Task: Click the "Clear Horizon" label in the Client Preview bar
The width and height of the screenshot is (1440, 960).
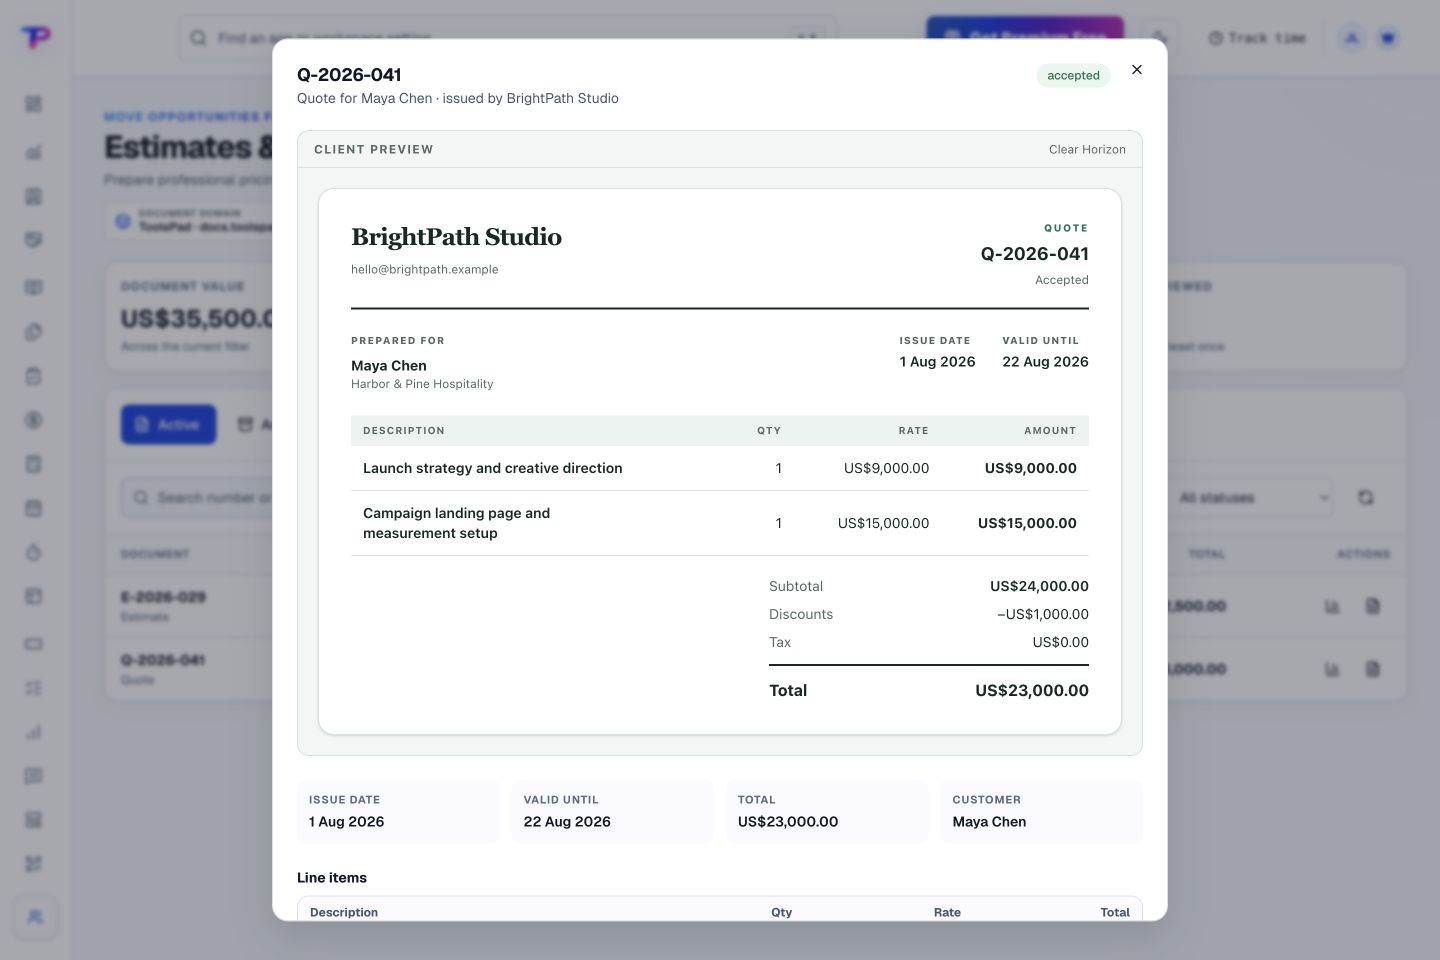Action: pos(1087,149)
